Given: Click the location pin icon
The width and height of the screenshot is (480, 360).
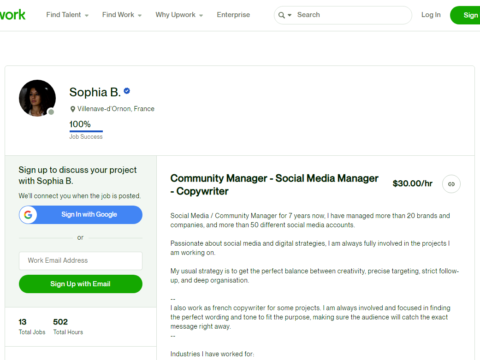Looking at the screenshot, I should pos(72,109).
